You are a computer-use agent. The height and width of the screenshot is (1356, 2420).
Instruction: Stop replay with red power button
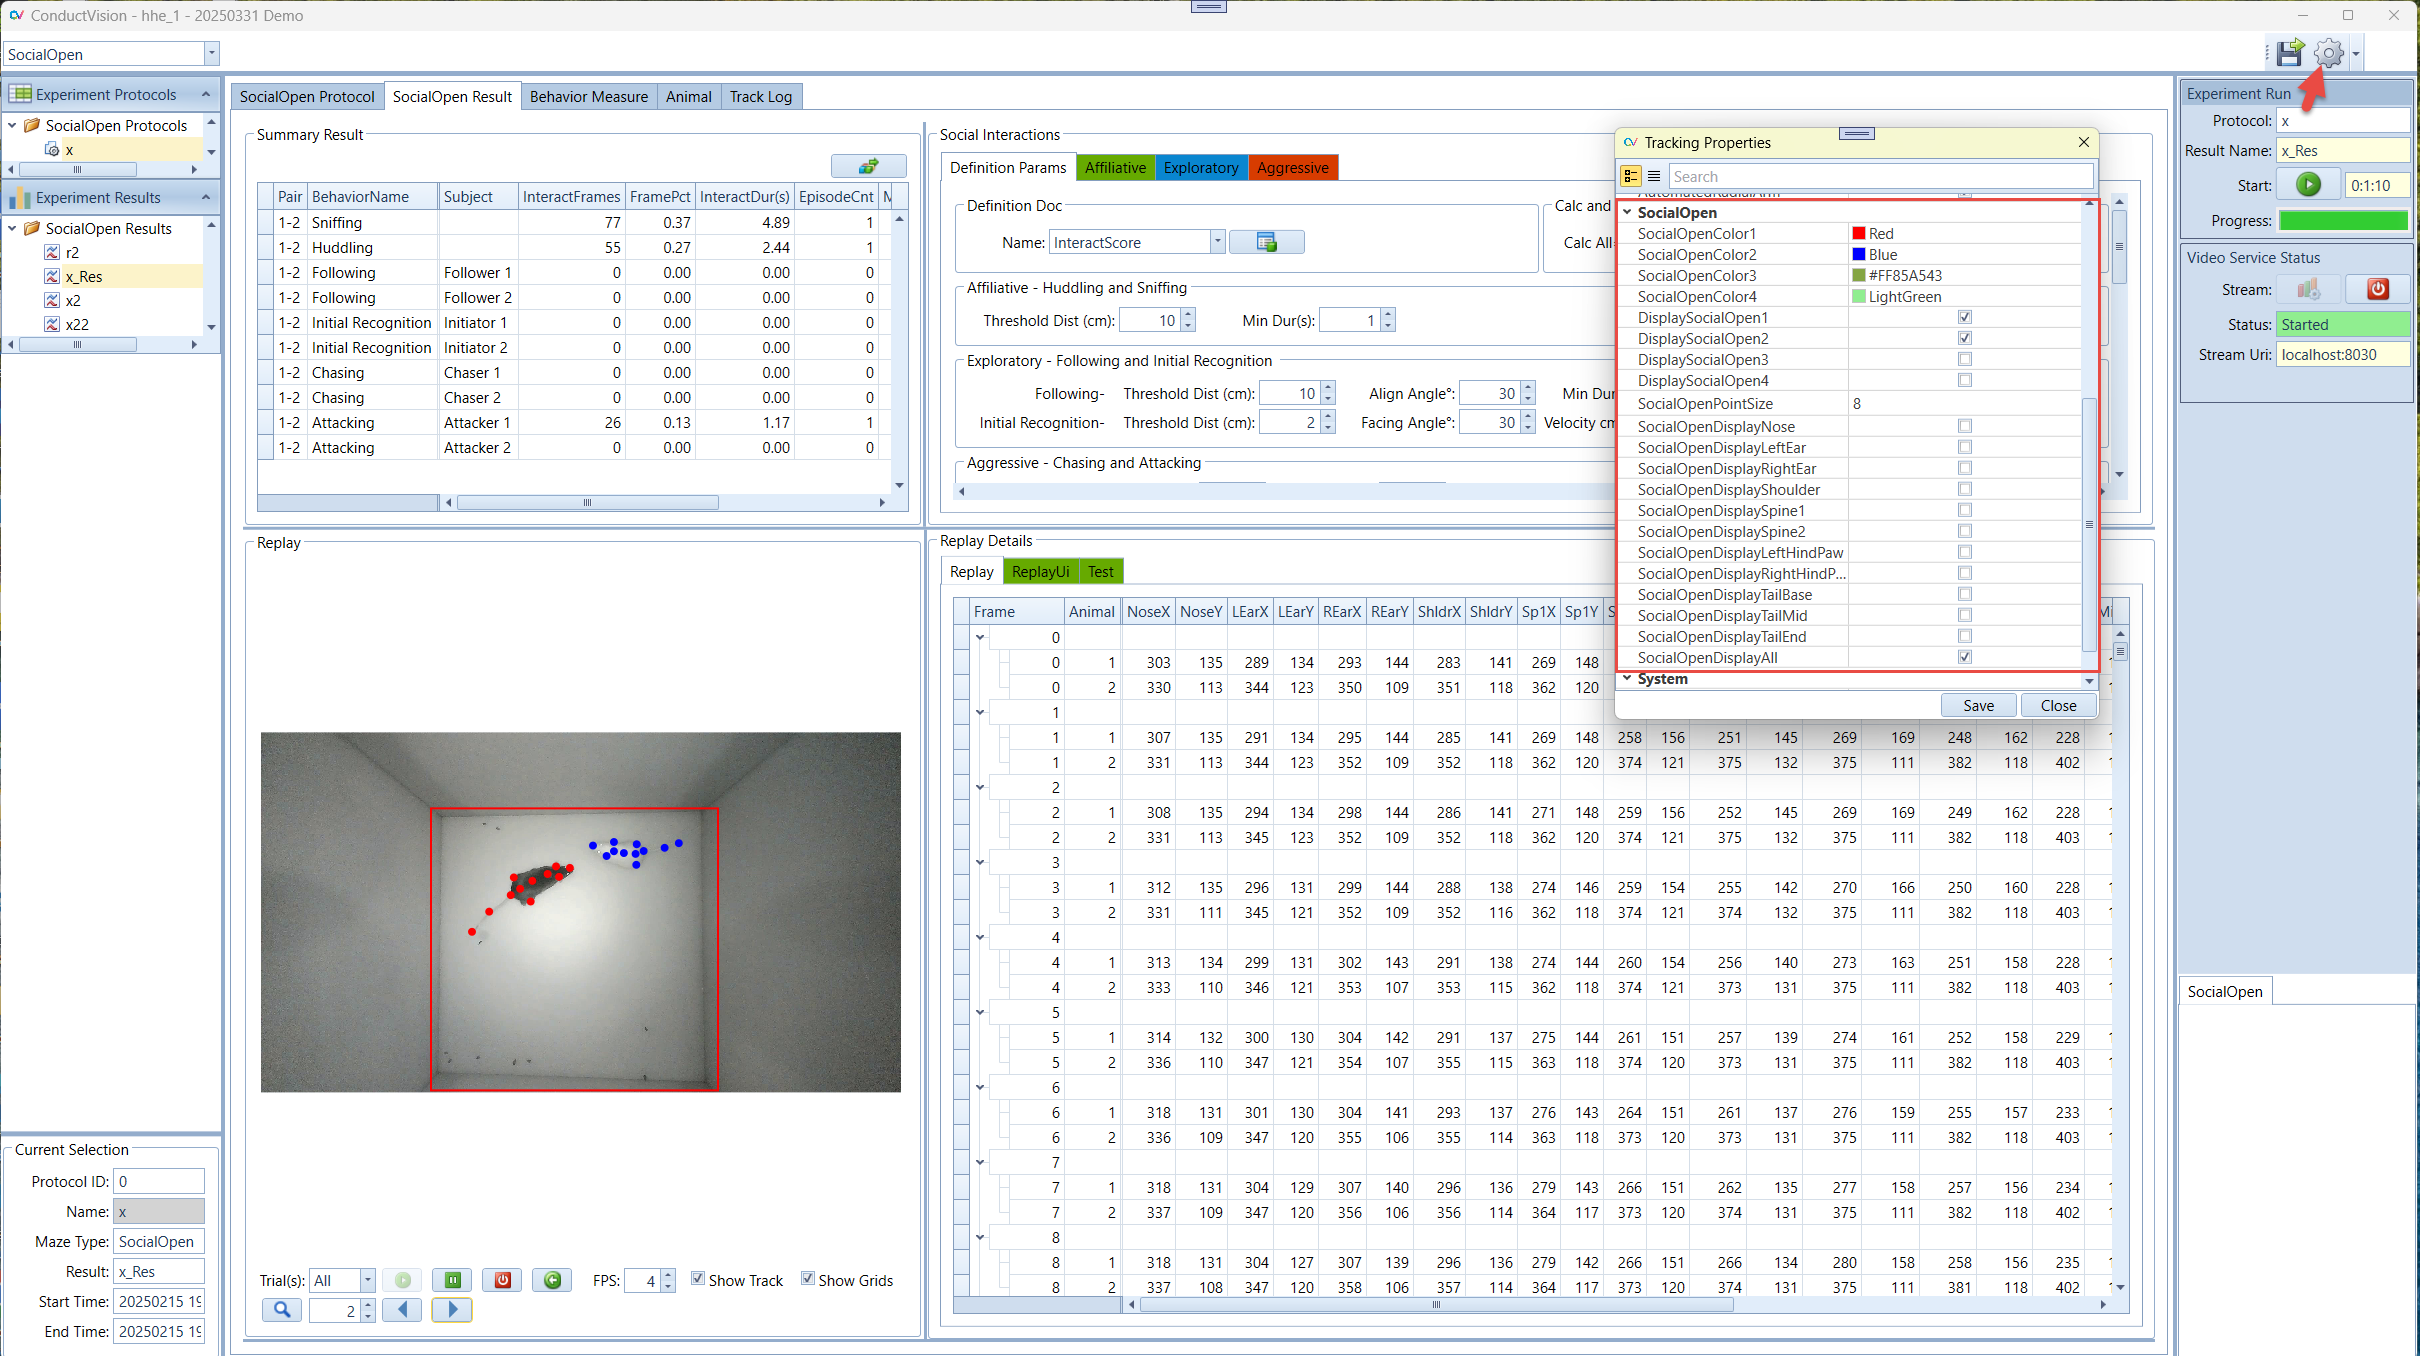(502, 1280)
